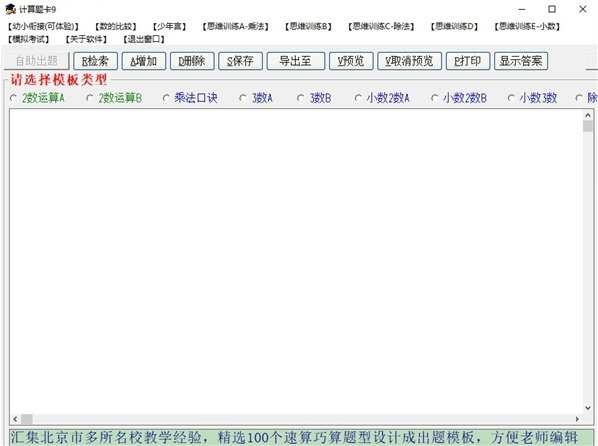This screenshot has height=446, width=598.
Task: Open the 思维训练E-小数 menu
Action: [x=527, y=26]
